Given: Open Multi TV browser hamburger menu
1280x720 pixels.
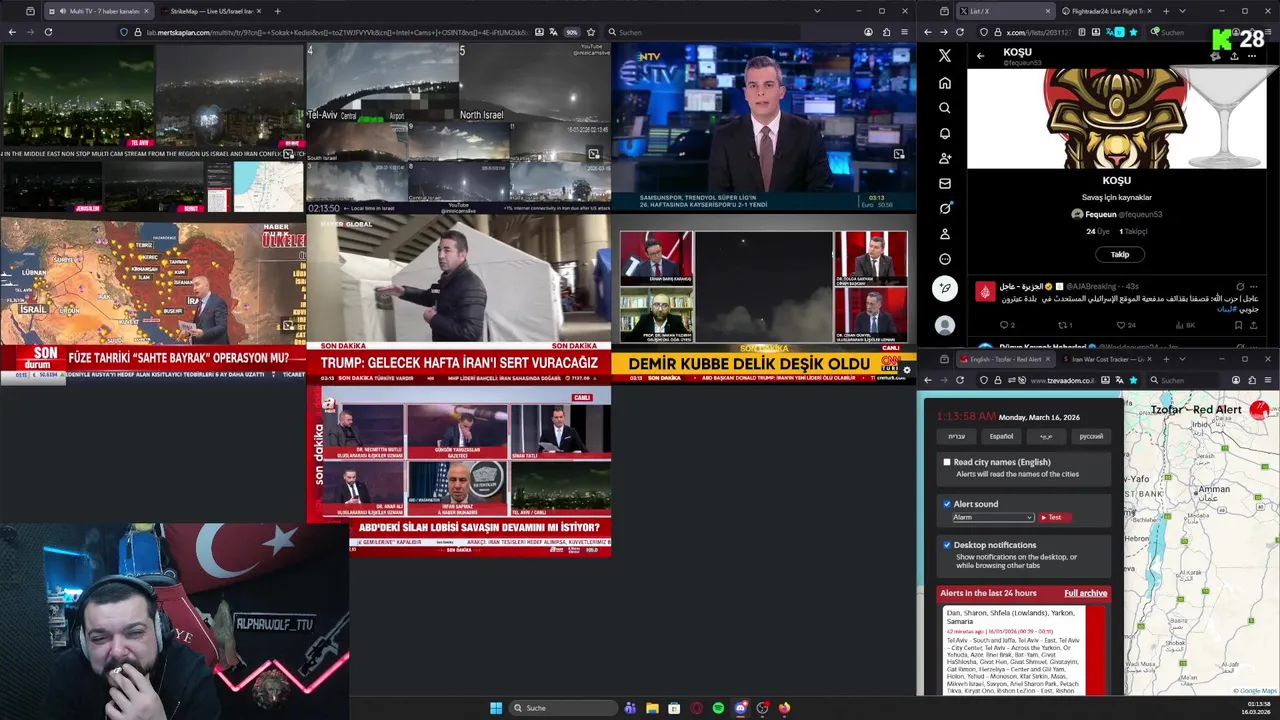Looking at the screenshot, I should pos(905,32).
